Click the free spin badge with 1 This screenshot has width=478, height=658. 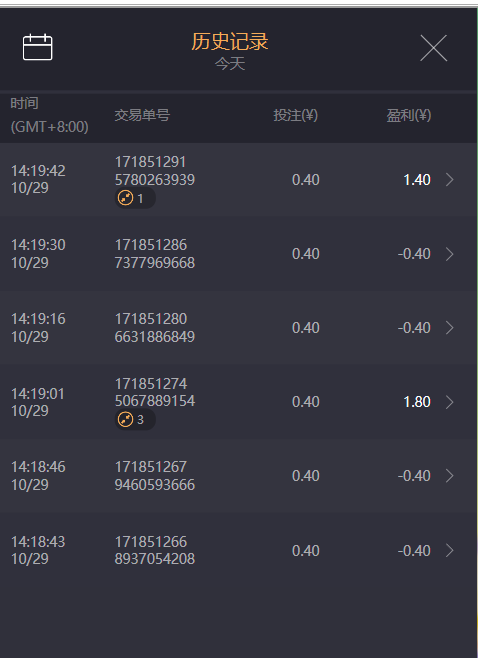pos(135,198)
